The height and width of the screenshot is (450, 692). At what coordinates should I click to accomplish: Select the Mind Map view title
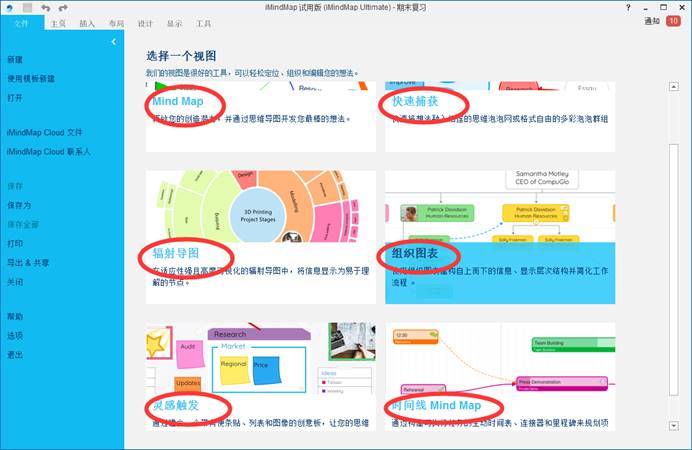point(178,101)
